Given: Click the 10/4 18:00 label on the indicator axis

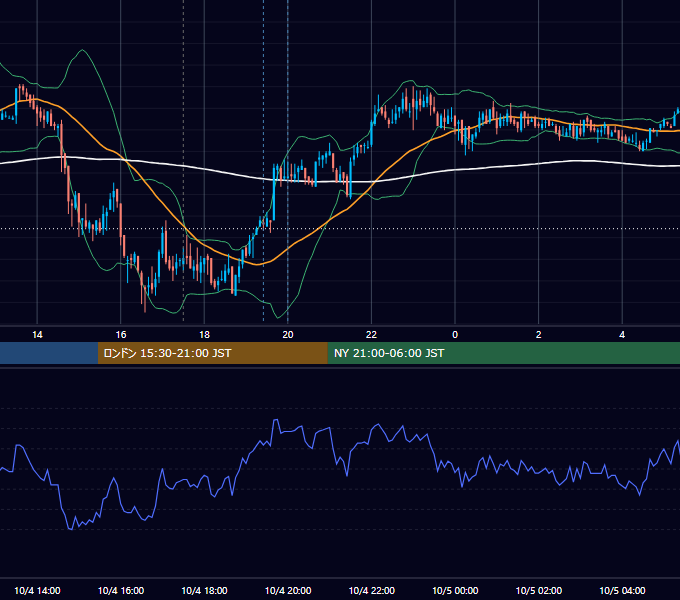Looking at the screenshot, I should point(204,590).
